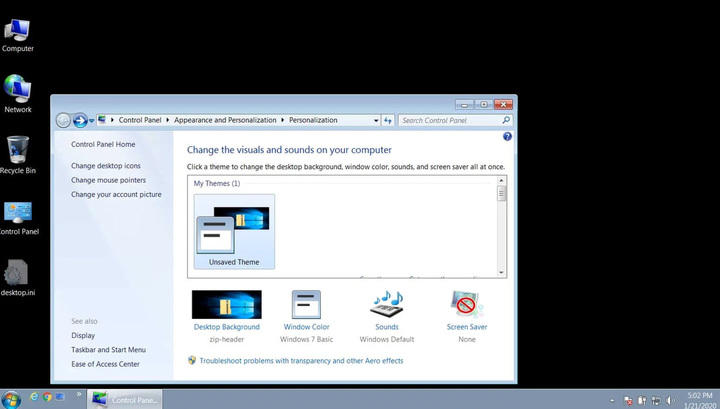The height and width of the screenshot is (409, 720).
Task: Open the blue Help question mark
Action: pyautogui.click(x=507, y=136)
